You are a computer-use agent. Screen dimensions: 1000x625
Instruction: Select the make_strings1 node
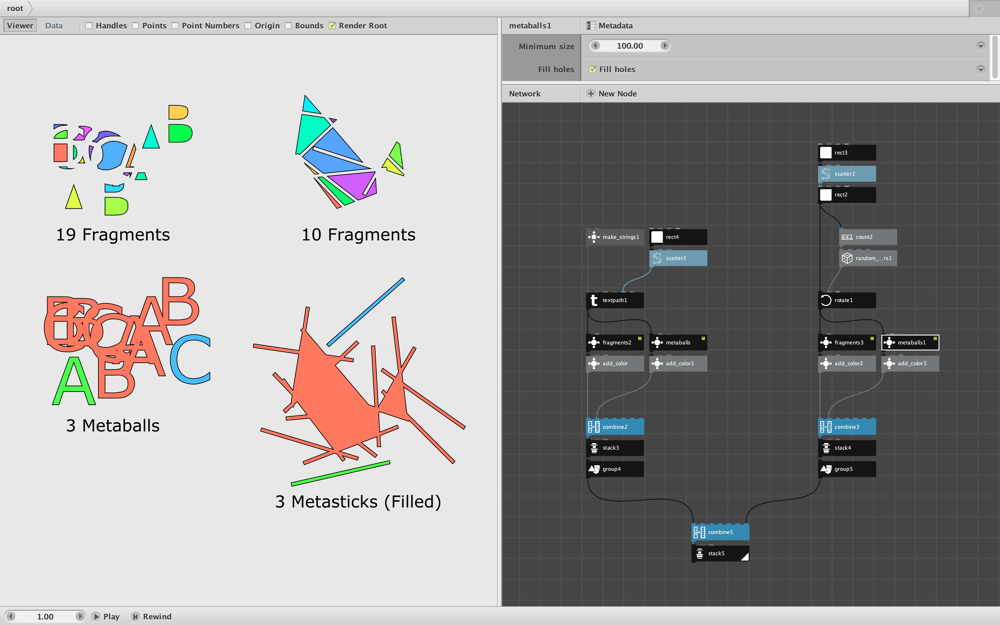[x=615, y=237]
